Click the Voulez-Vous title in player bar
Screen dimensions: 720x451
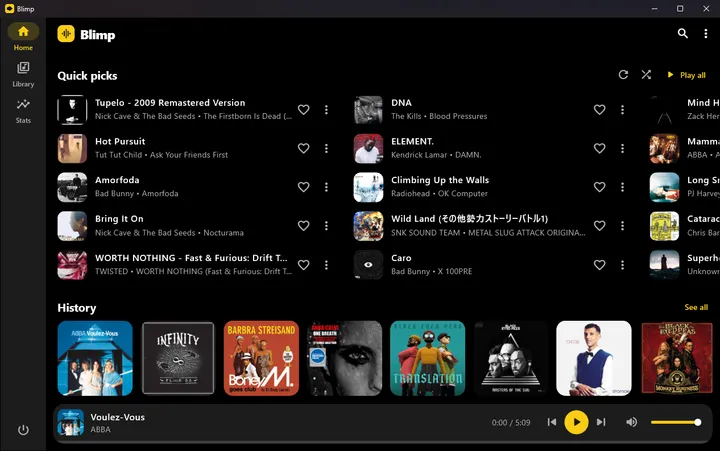click(x=118, y=417)
